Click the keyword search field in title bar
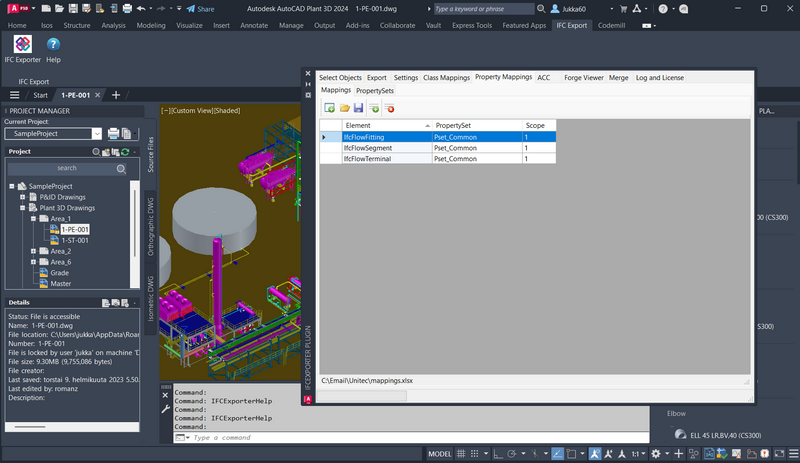 [x=484, y=9]
